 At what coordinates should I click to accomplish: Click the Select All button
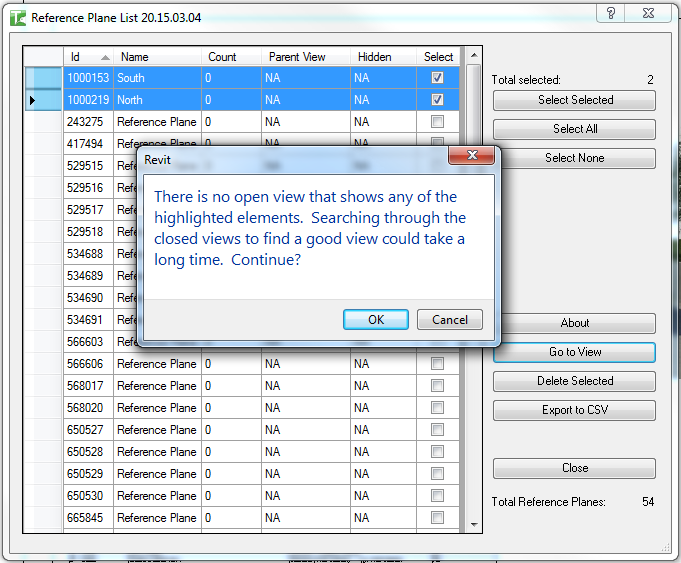(x=574, y=129)
